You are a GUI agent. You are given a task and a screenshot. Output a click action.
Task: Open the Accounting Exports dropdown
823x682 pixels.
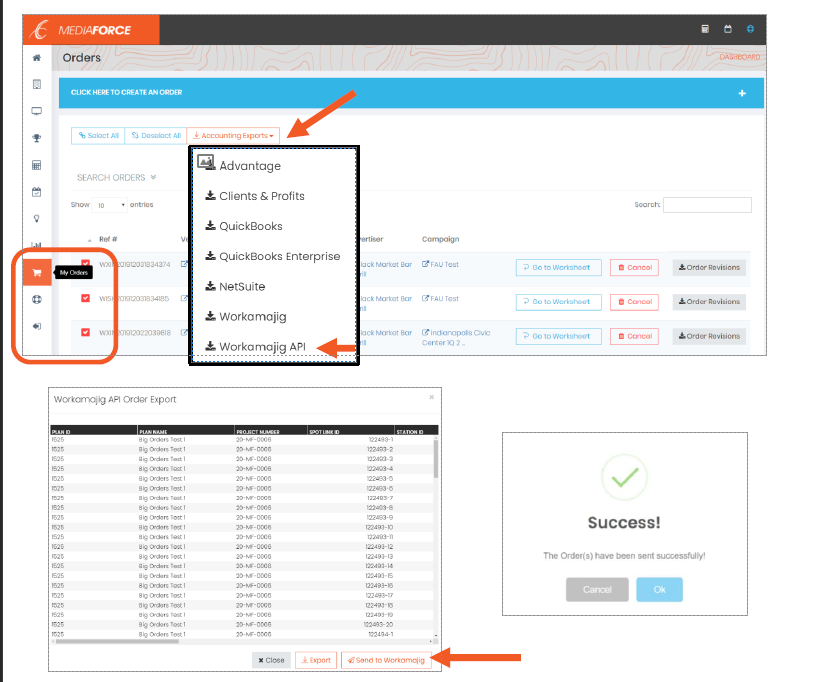(233, 135)
